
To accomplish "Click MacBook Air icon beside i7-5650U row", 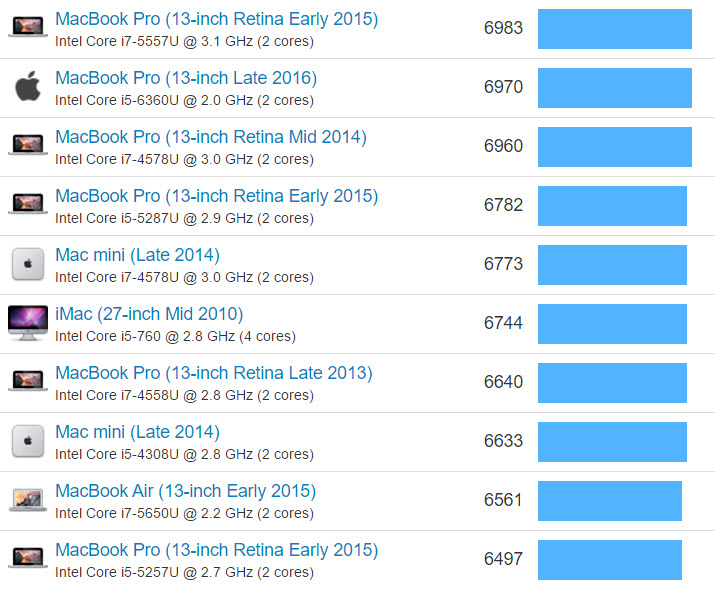I will (28, 500).
